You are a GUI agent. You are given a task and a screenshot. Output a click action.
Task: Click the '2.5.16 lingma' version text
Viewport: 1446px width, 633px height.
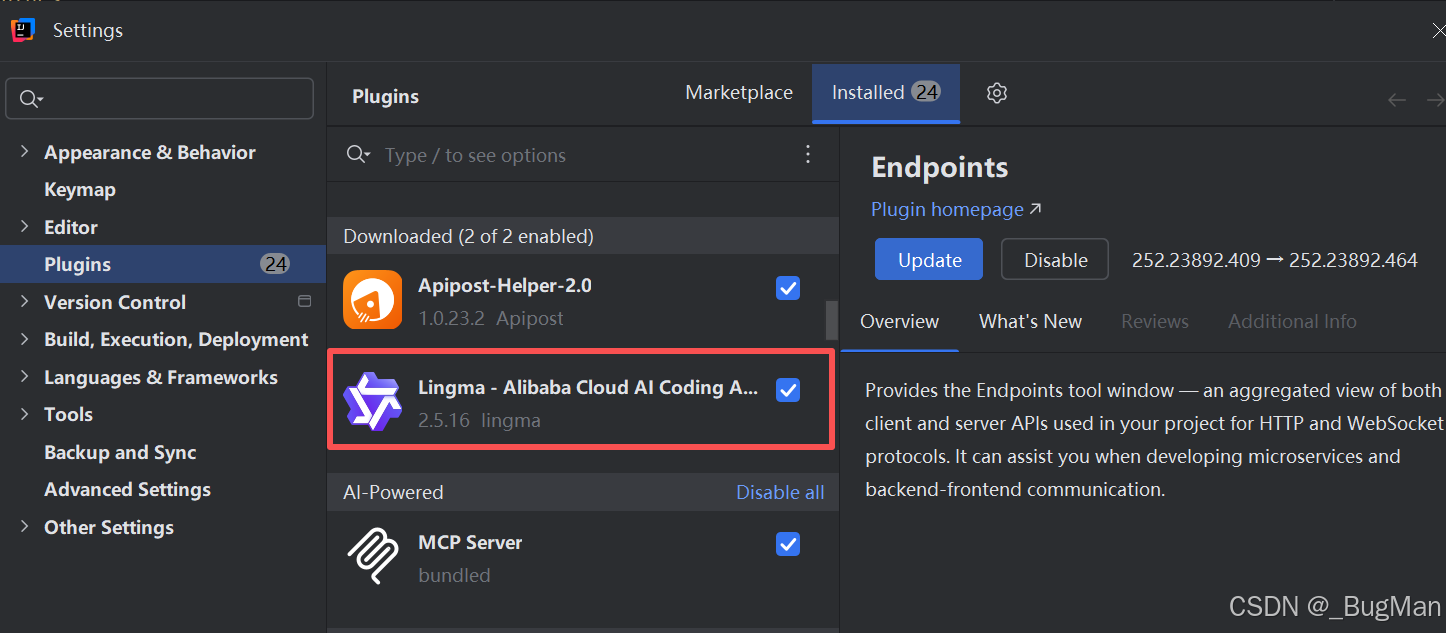tap(479, 420)
